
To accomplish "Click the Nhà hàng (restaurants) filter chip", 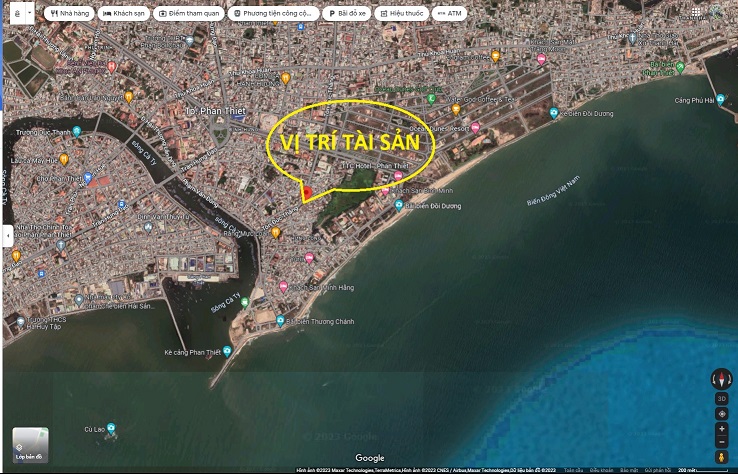I will [69, 14].
